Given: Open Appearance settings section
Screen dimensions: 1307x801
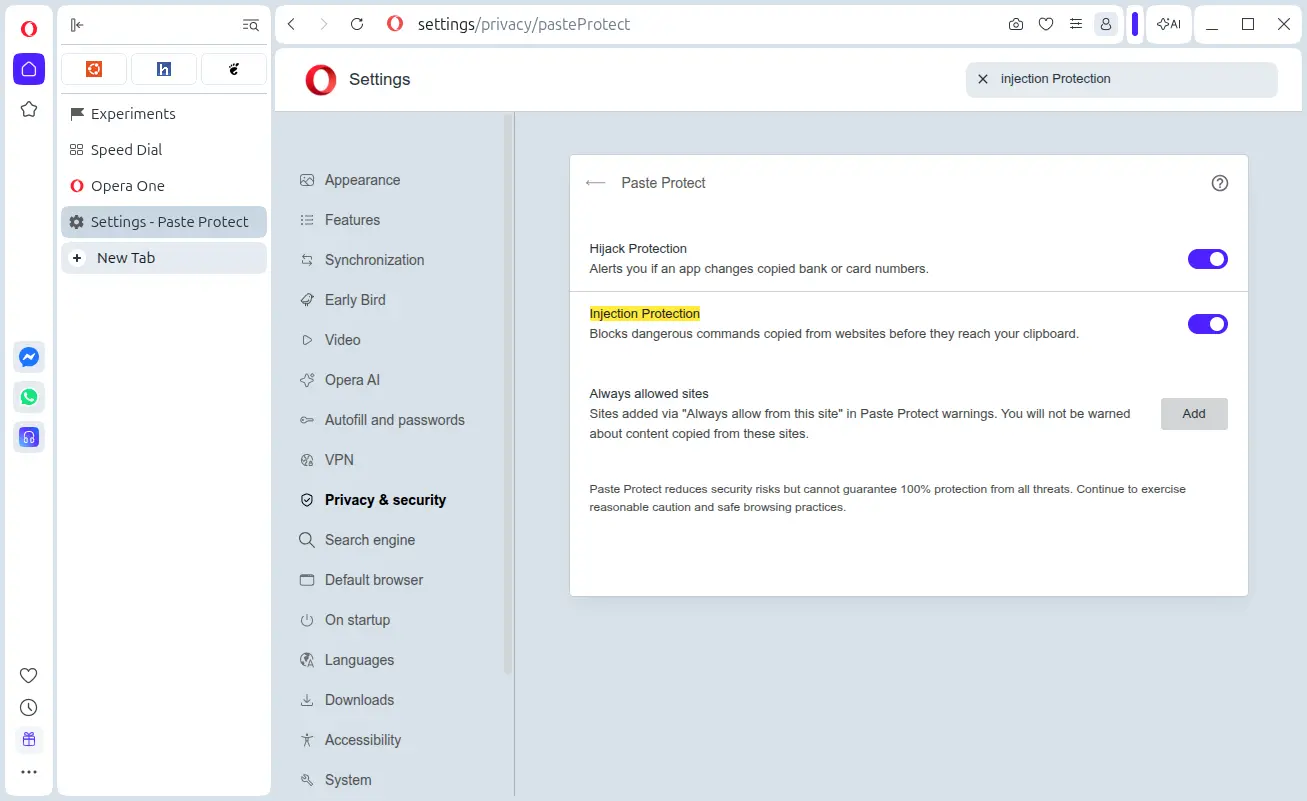Looking at the screenshot, I should (x=350, y=180).
